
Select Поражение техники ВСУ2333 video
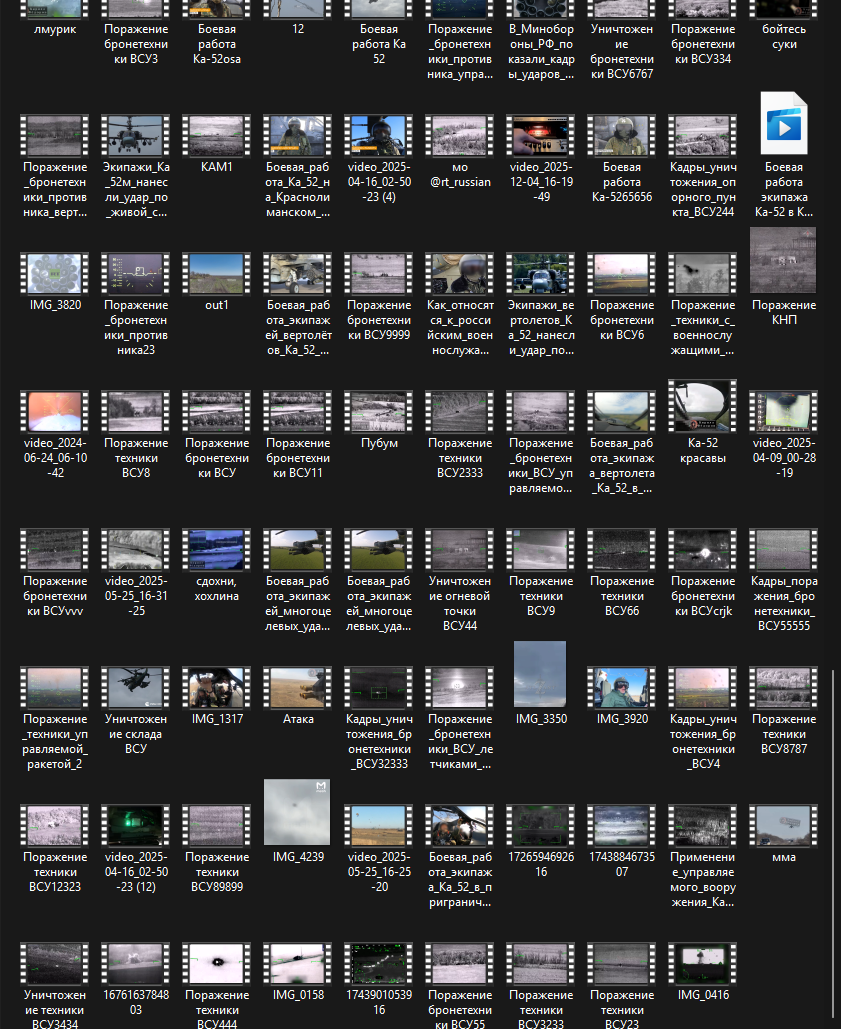[460, 435]
